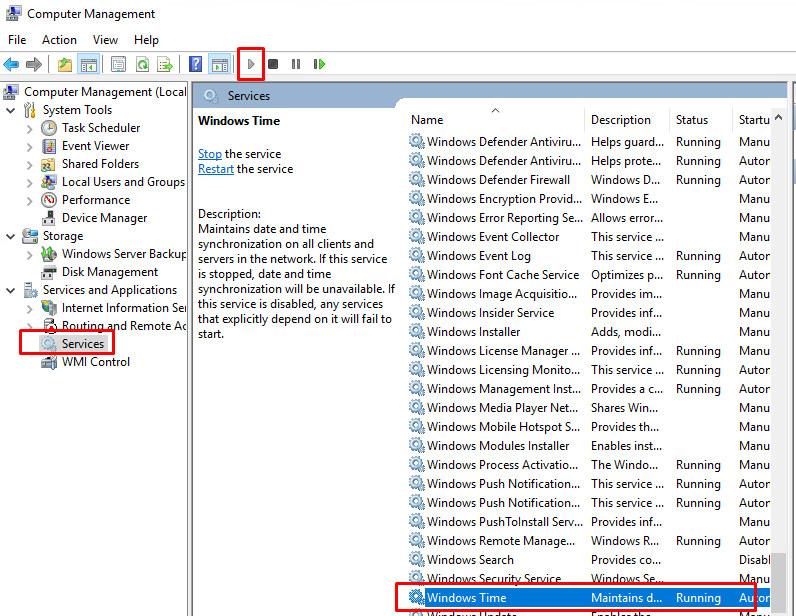
Task: Select the Windows Font Cache Service row
Action: (589, 275)
